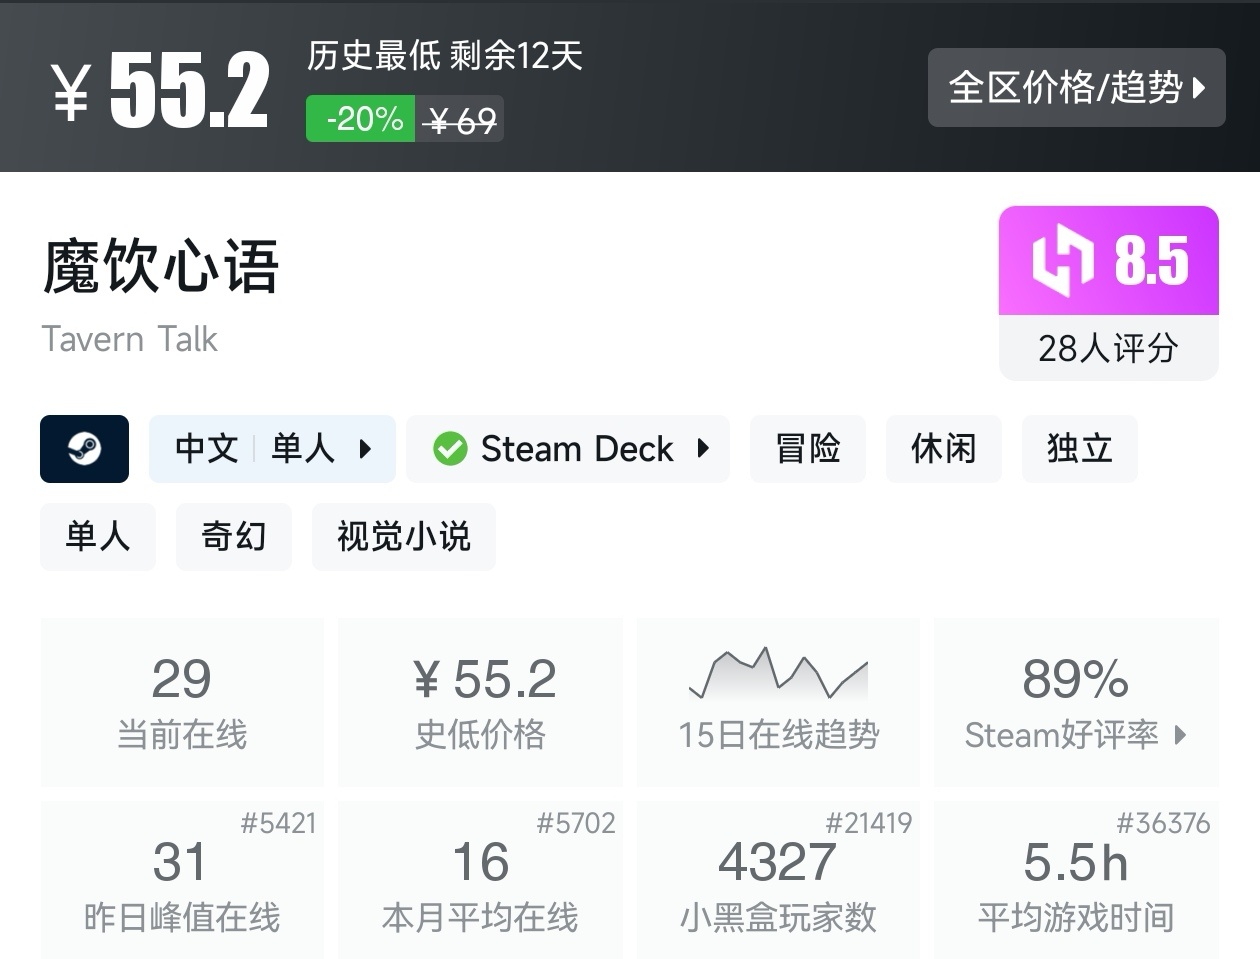Screen dimensions: 1260x959
Task: Click the 史低价格 card showing ¥55.2
Action: pyautogui.click(x=480, y=700)
